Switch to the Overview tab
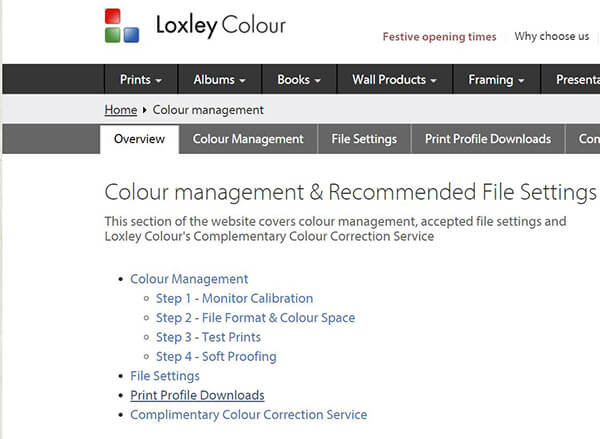The image size is (600, 439). [x=139, y=139]
